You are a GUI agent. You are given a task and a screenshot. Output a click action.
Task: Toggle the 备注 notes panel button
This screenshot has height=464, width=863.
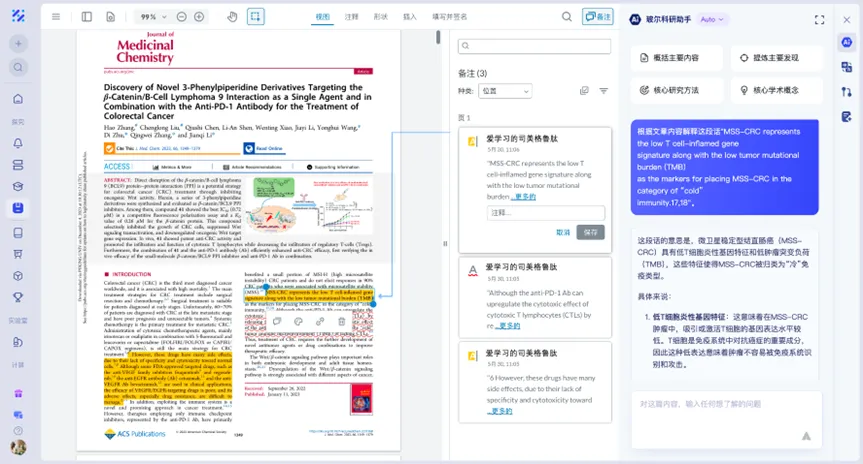click(598, 17)
